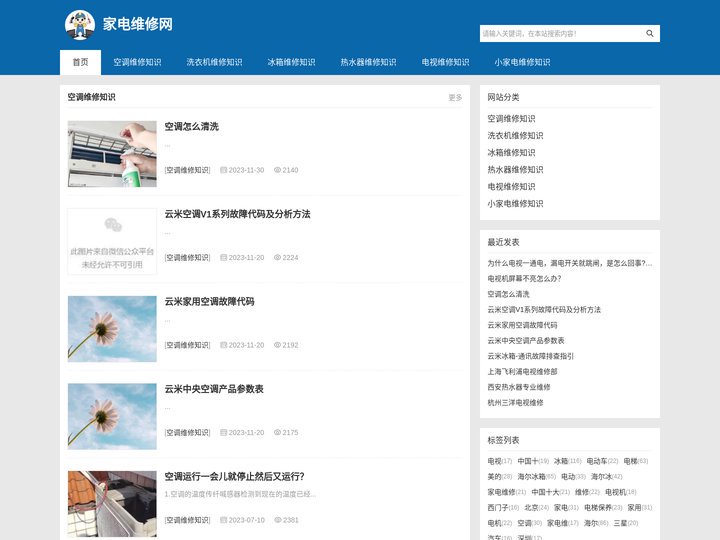720x540 pixels.
Task: Select 小家电维修知识 under 网站分类 sidebar
Action: pyautogui.click(x=515, y=203)
